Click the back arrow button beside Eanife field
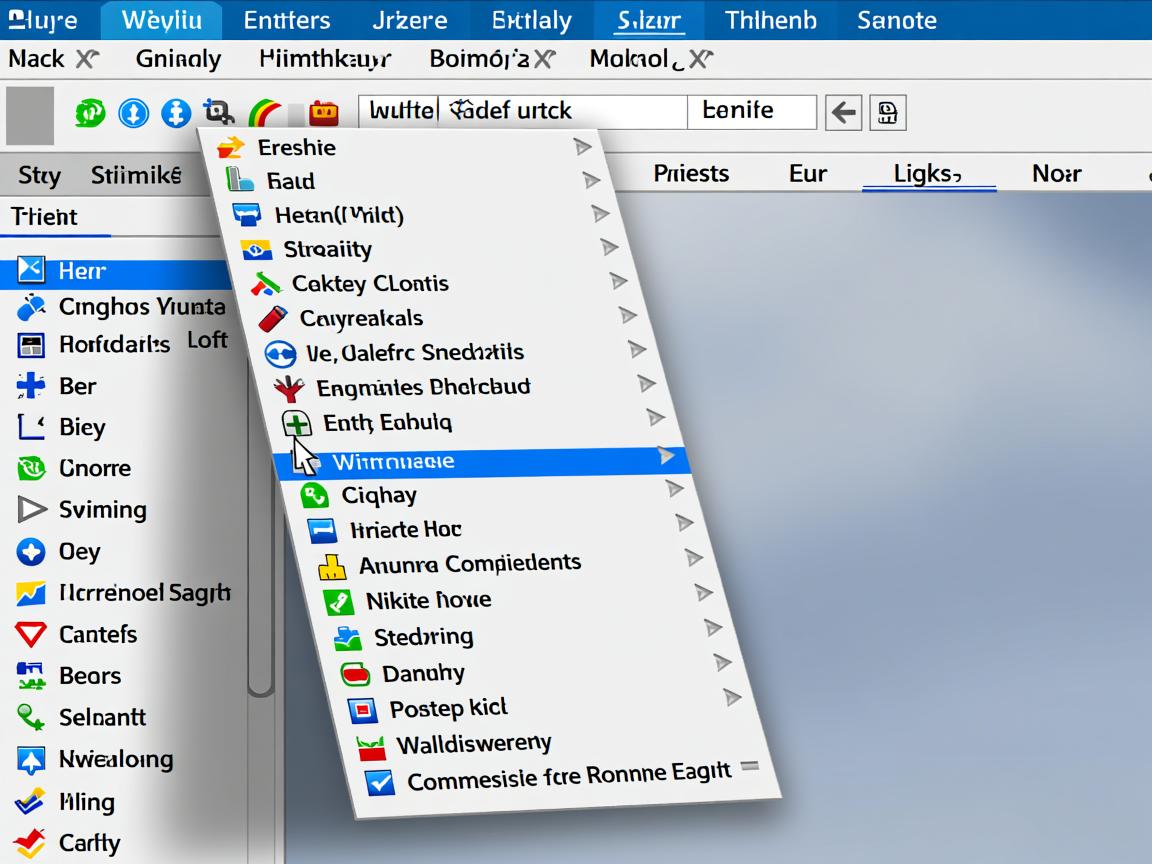Viewport: 1152px width, 864px height. click(x=843, y=113)
